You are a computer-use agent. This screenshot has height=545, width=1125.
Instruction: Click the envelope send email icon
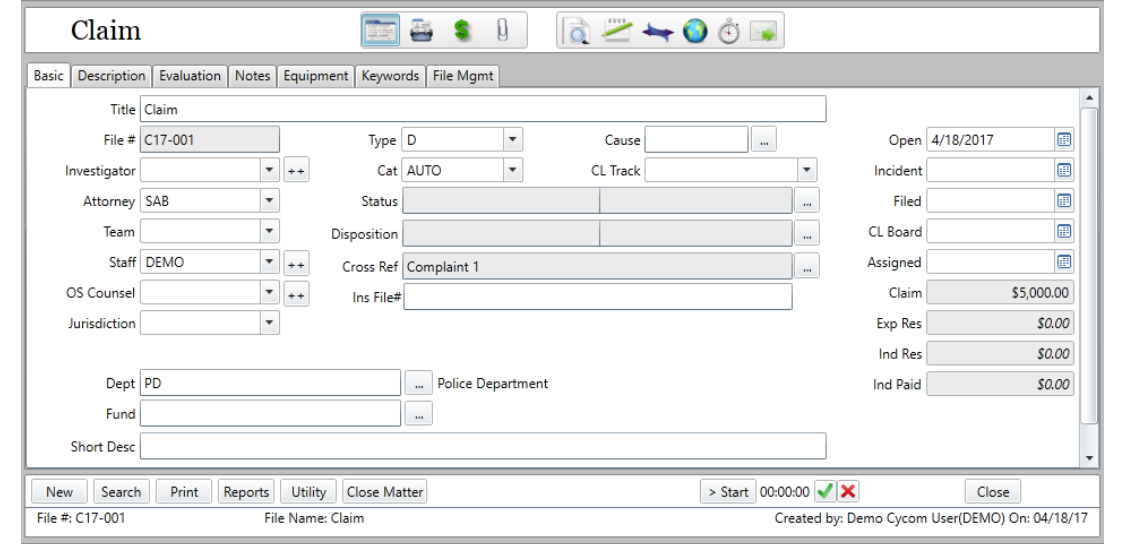(763, 32)
